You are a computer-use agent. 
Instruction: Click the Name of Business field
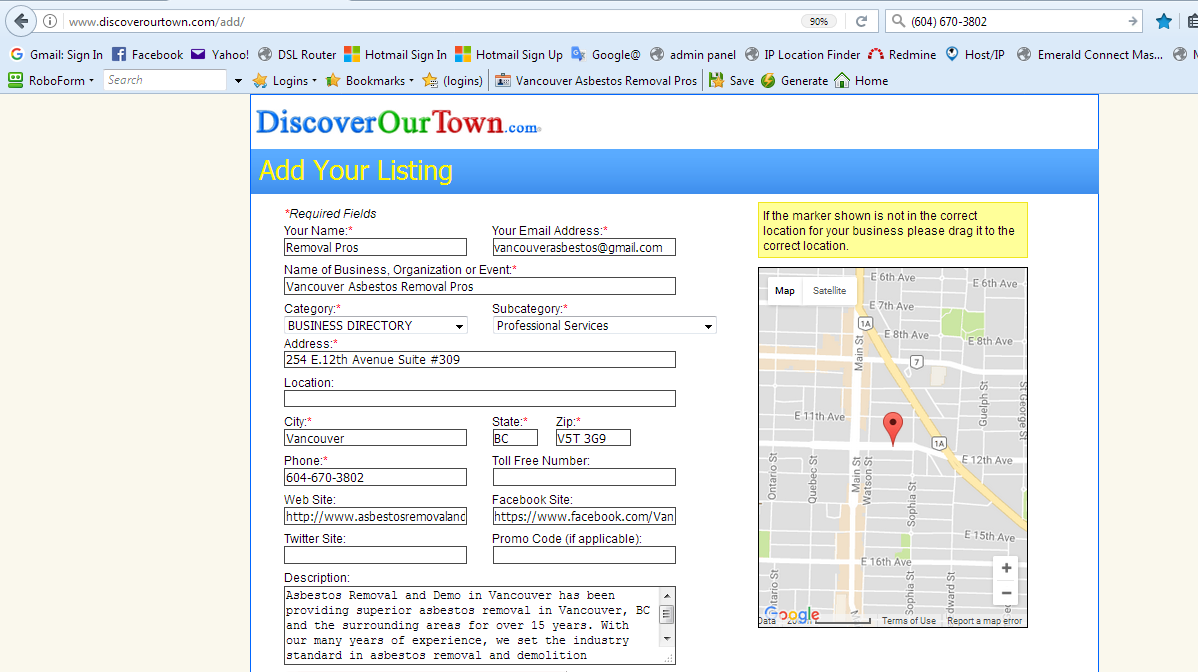point(480,286)
